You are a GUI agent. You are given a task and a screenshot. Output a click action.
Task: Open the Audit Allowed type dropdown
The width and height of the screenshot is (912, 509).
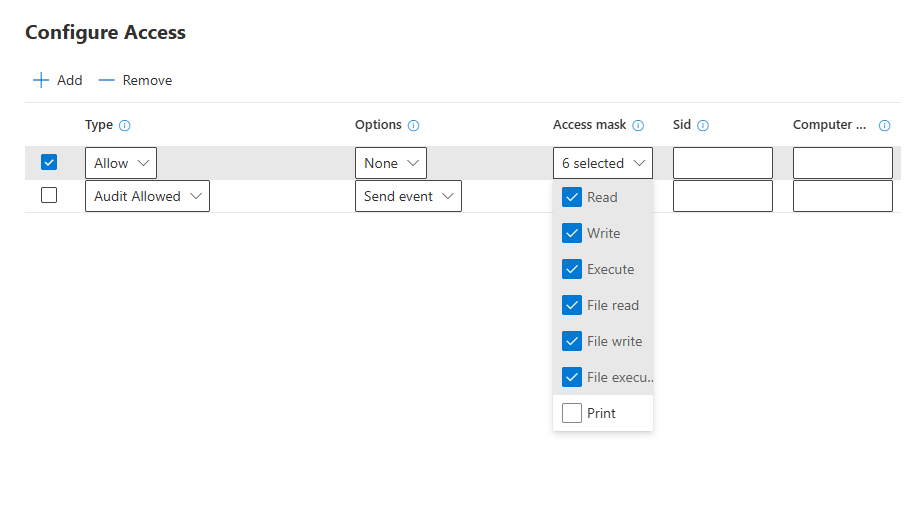(x=147, y=196)
